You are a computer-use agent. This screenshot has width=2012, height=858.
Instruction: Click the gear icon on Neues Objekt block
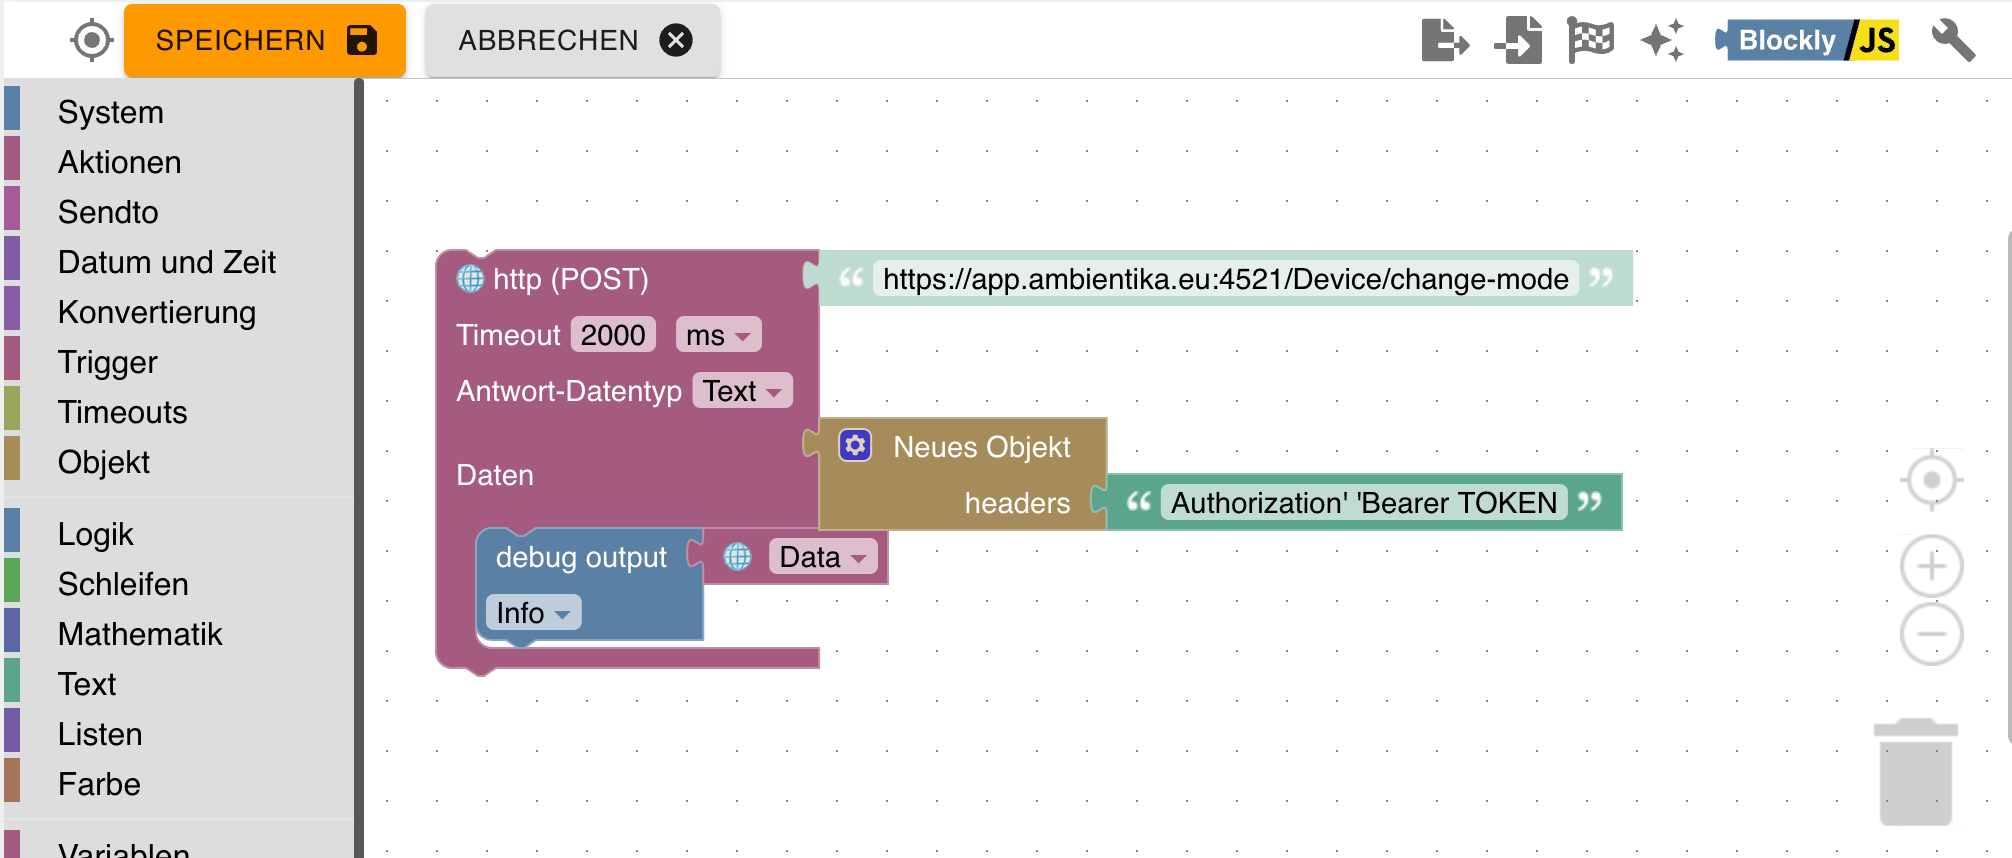855,445
